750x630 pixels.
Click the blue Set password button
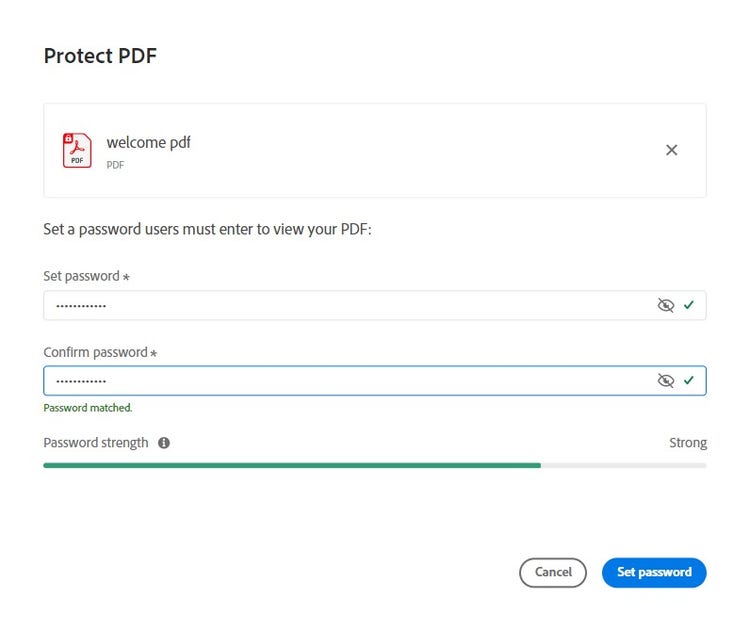[654, 573]
